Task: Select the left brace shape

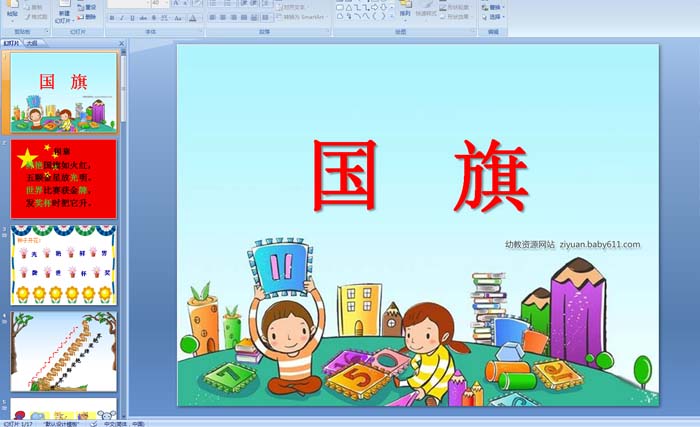Action: point(374,16)
